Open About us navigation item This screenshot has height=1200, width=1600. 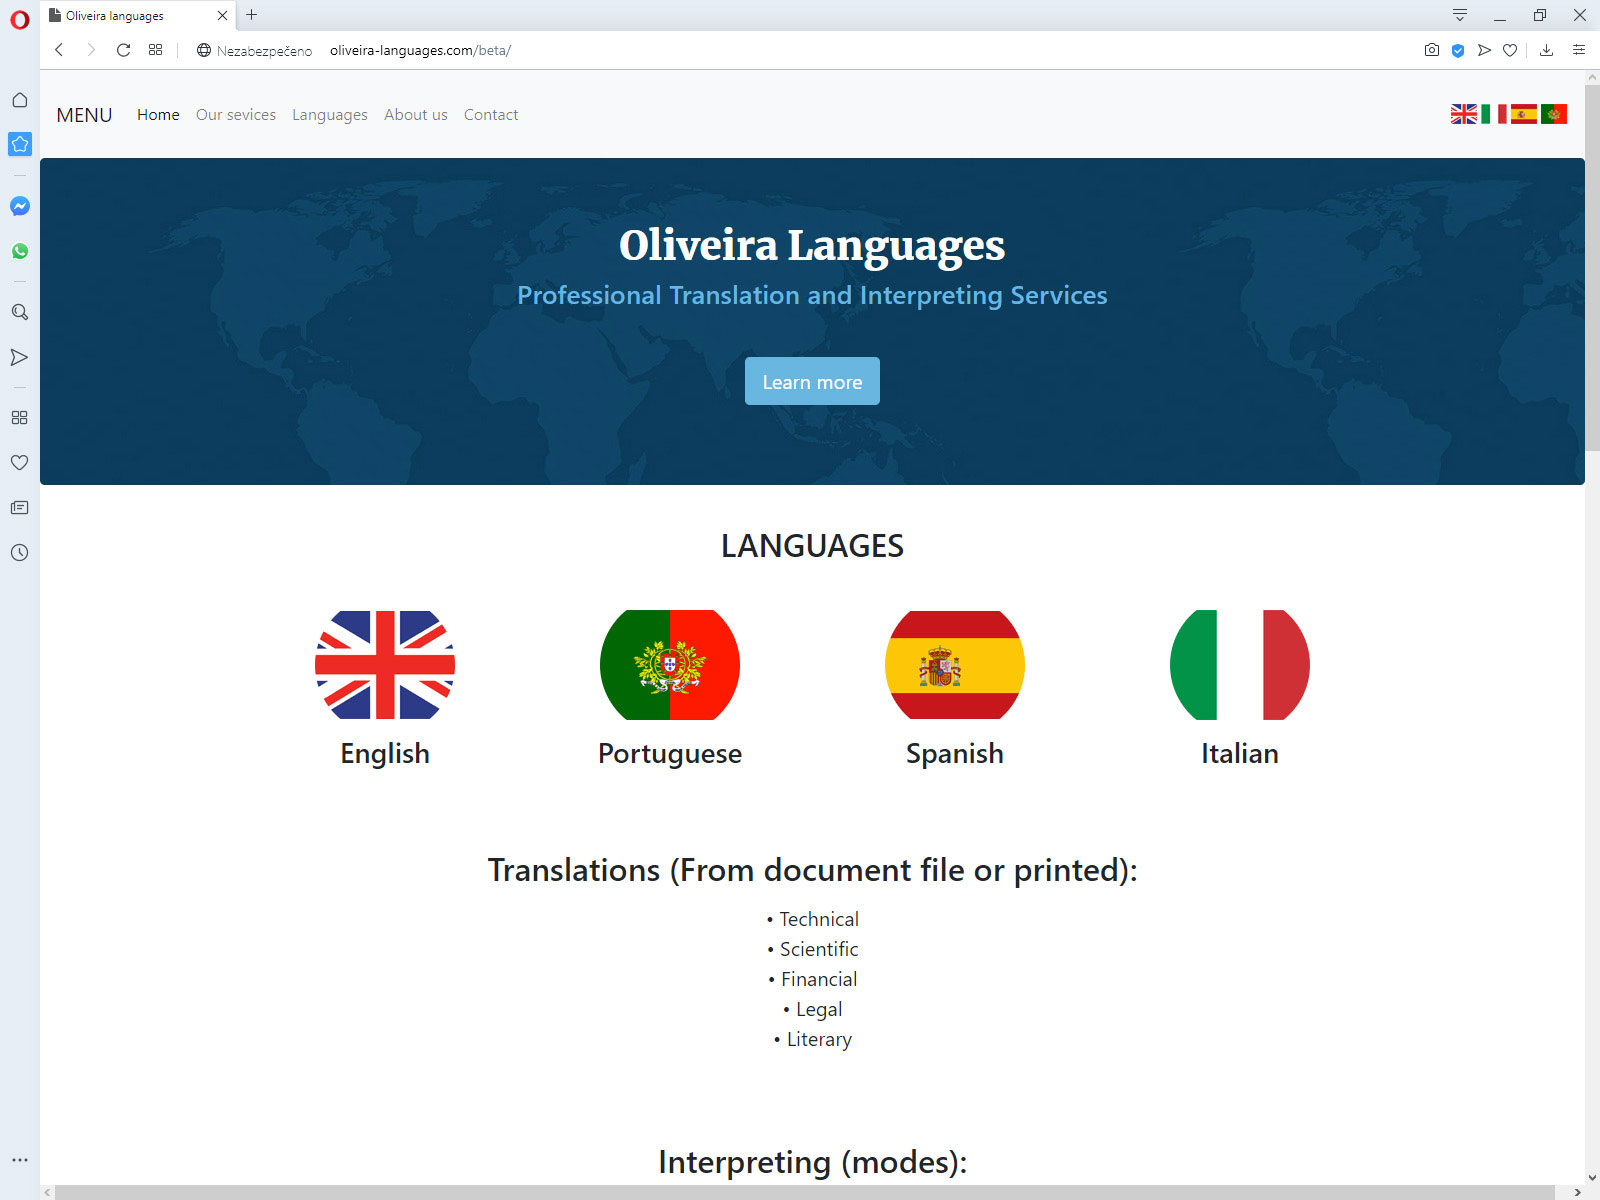coord(416,115)
